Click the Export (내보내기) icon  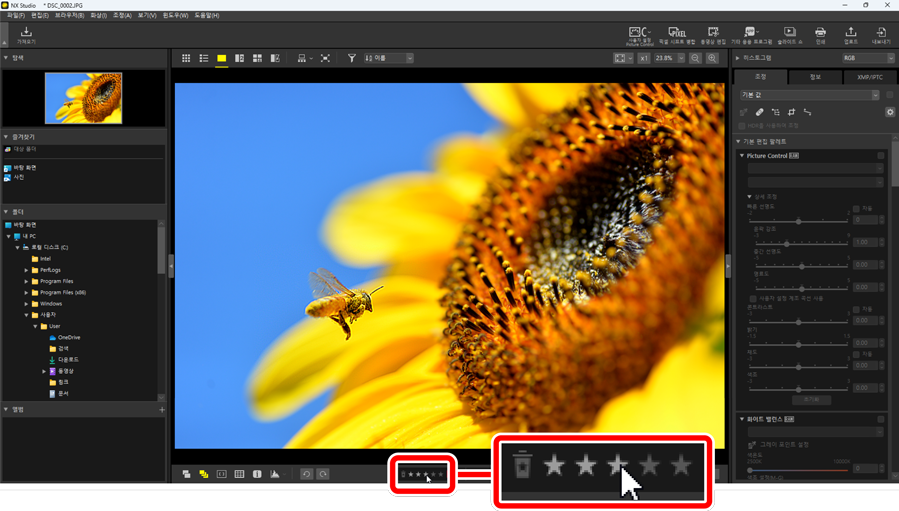(881, 35)
